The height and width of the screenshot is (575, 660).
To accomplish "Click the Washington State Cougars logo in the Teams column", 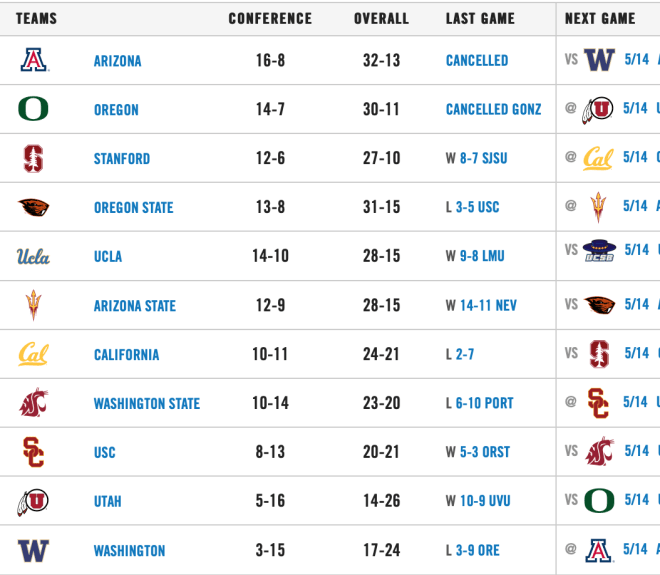I will coord(34,403).
